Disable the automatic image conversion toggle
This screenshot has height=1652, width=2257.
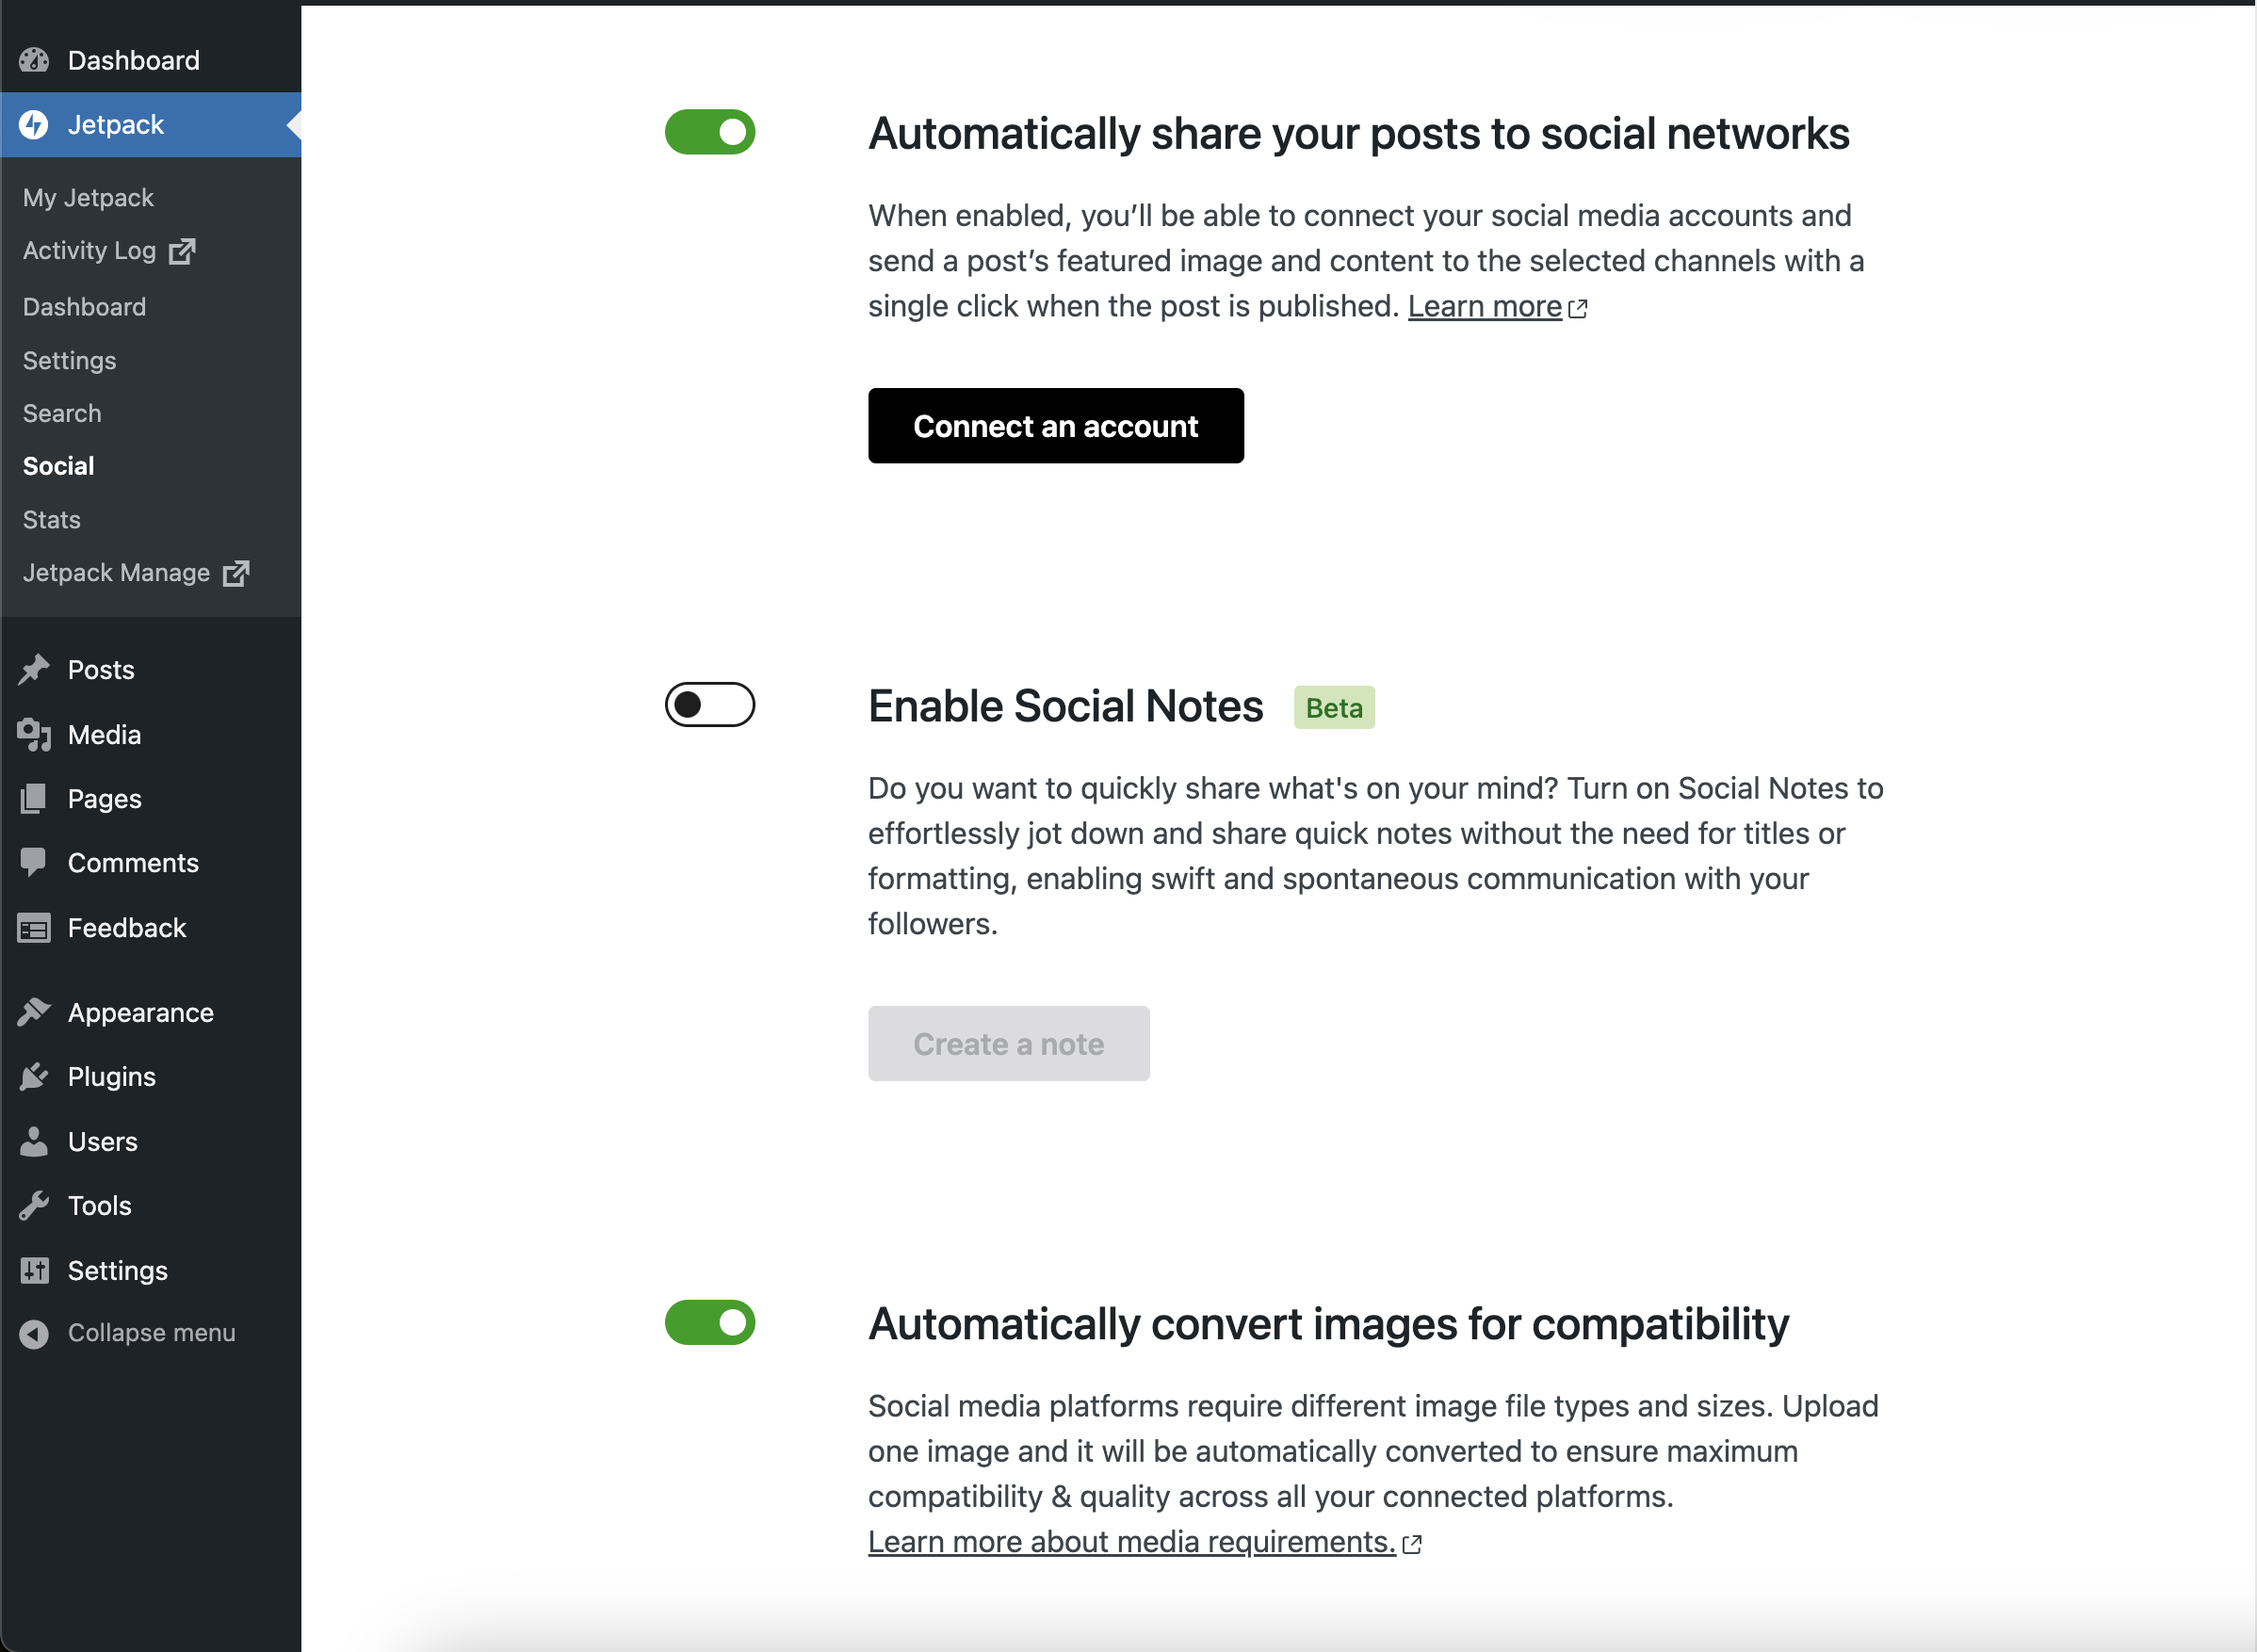point(709,1320)
